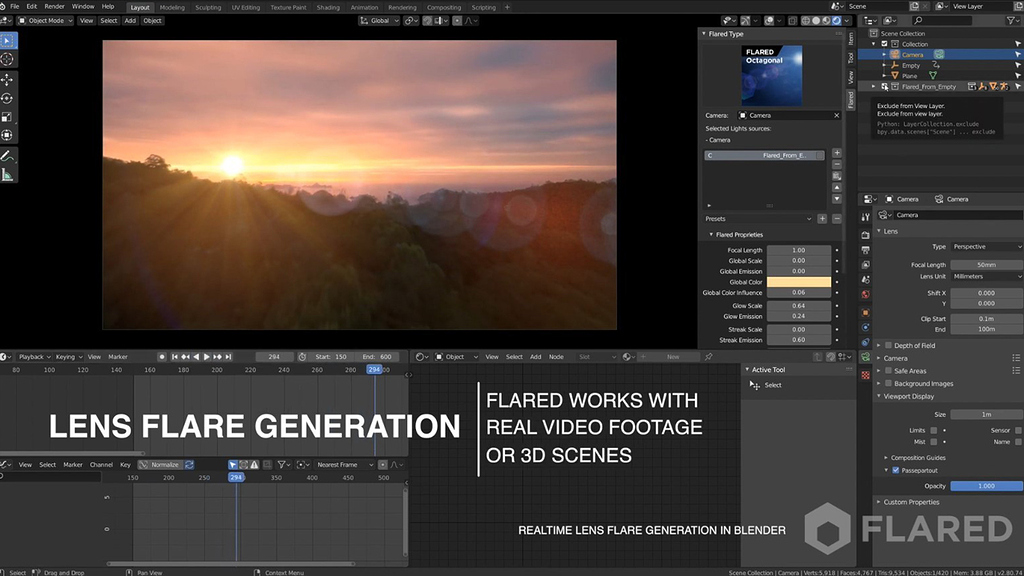The height and width of the screenshot is (576, 1024).
Task: Switch to the Modeling workspace tab
Action: coord(172,7)
